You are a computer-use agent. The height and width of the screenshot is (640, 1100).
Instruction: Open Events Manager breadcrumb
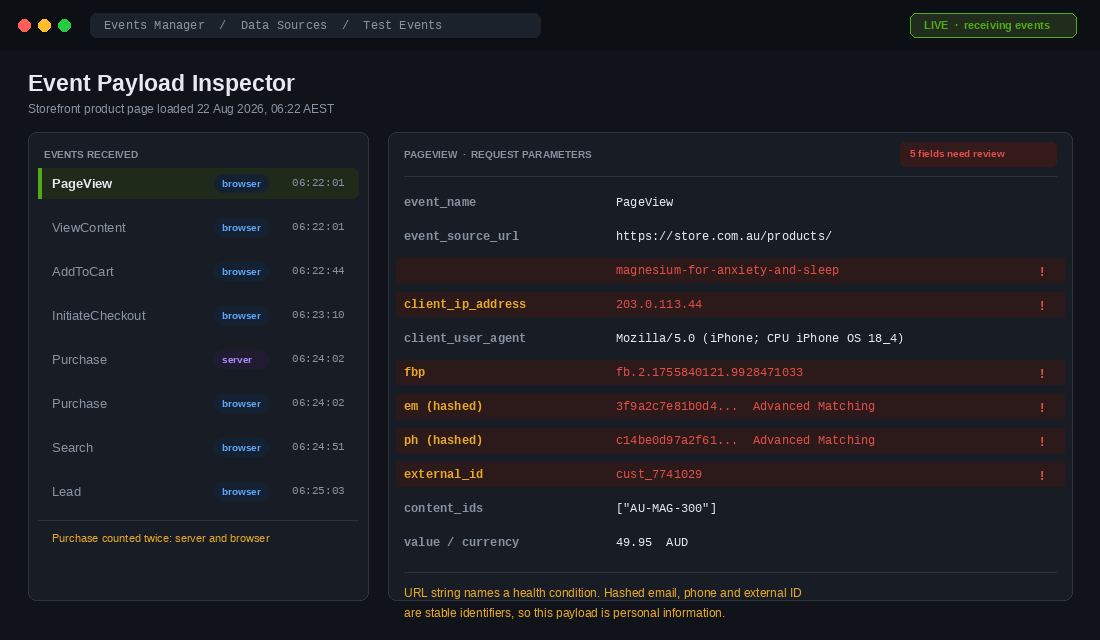click(x=154, y=25)
